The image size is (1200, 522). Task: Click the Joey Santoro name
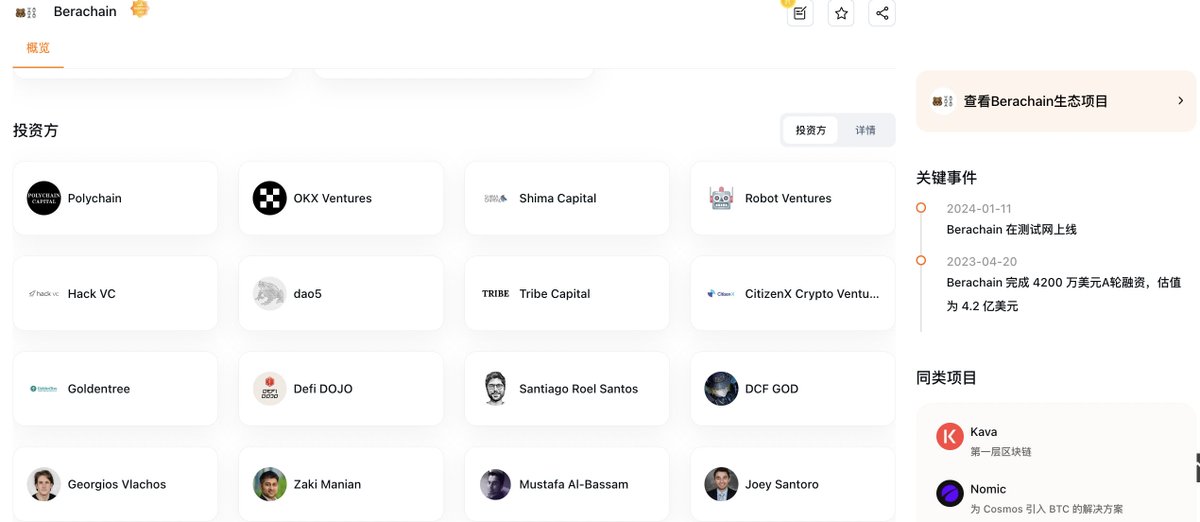[x=782, y=484]
